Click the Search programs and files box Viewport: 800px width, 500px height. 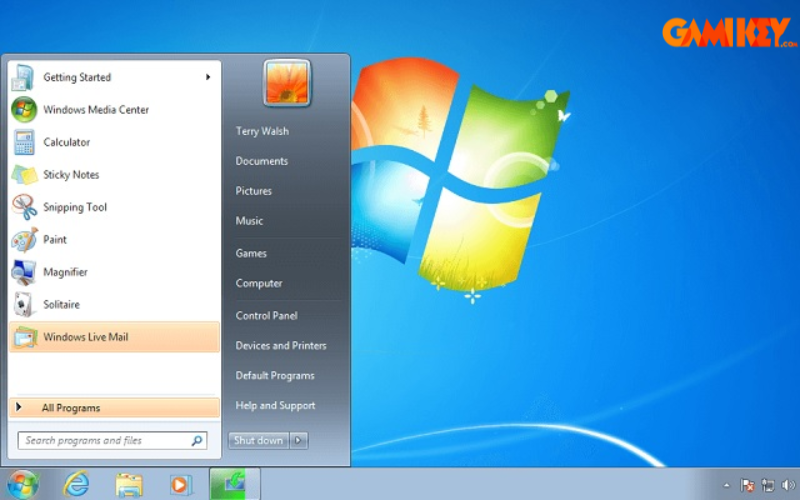[x=112, y=440]
